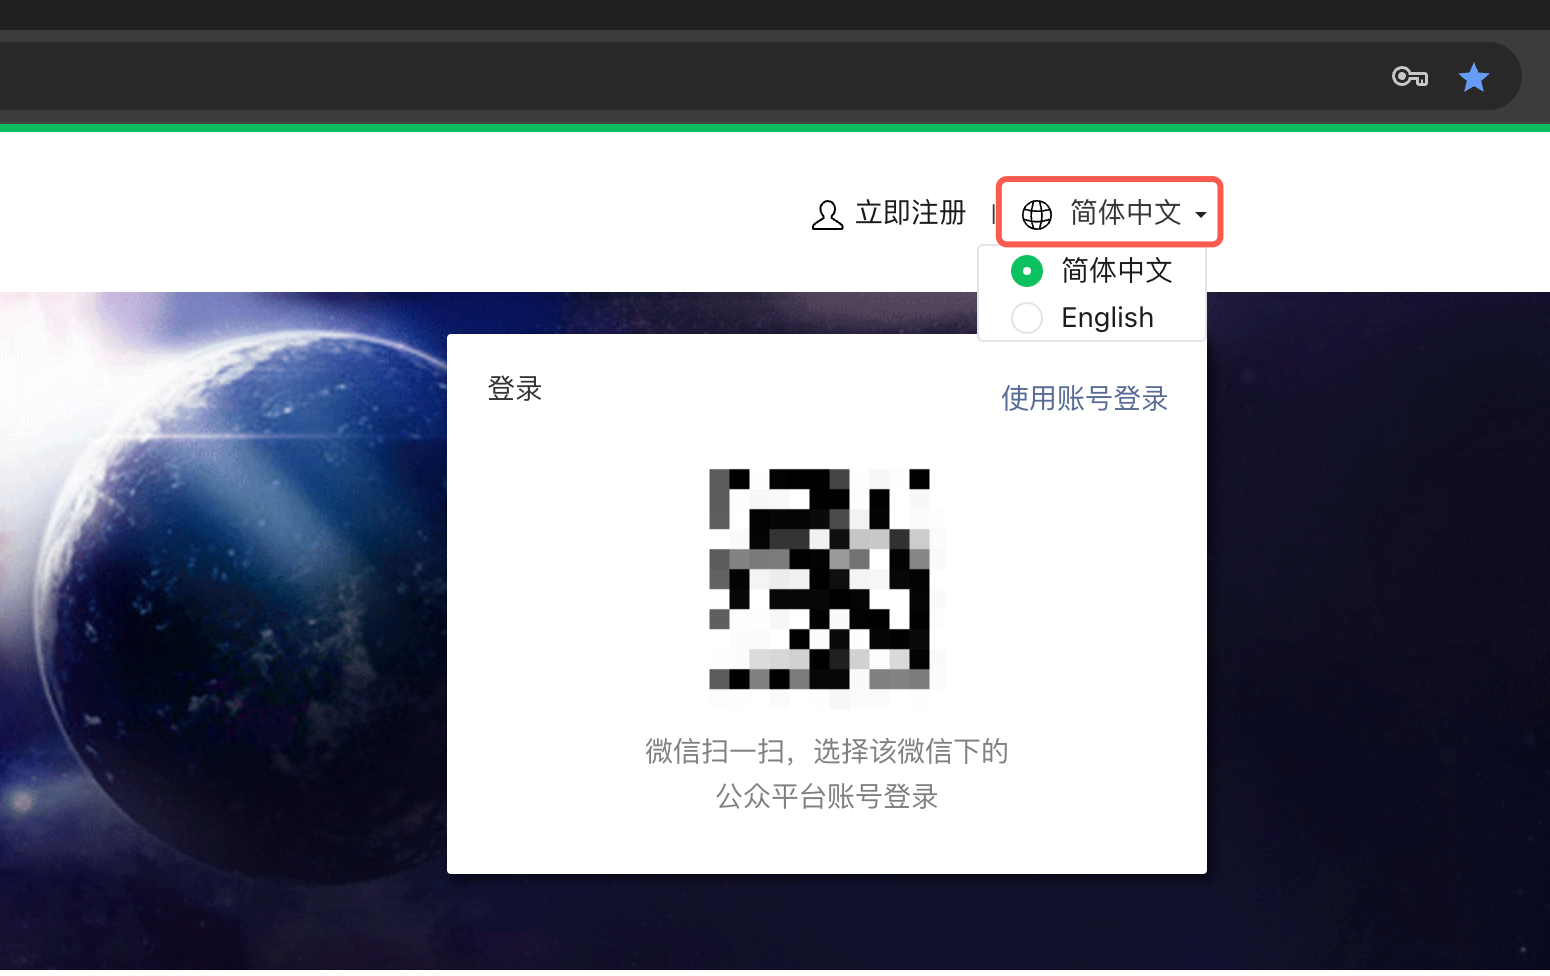
Task: Expand the 简体中文 language dropdown arrow
Action: 1201,215
